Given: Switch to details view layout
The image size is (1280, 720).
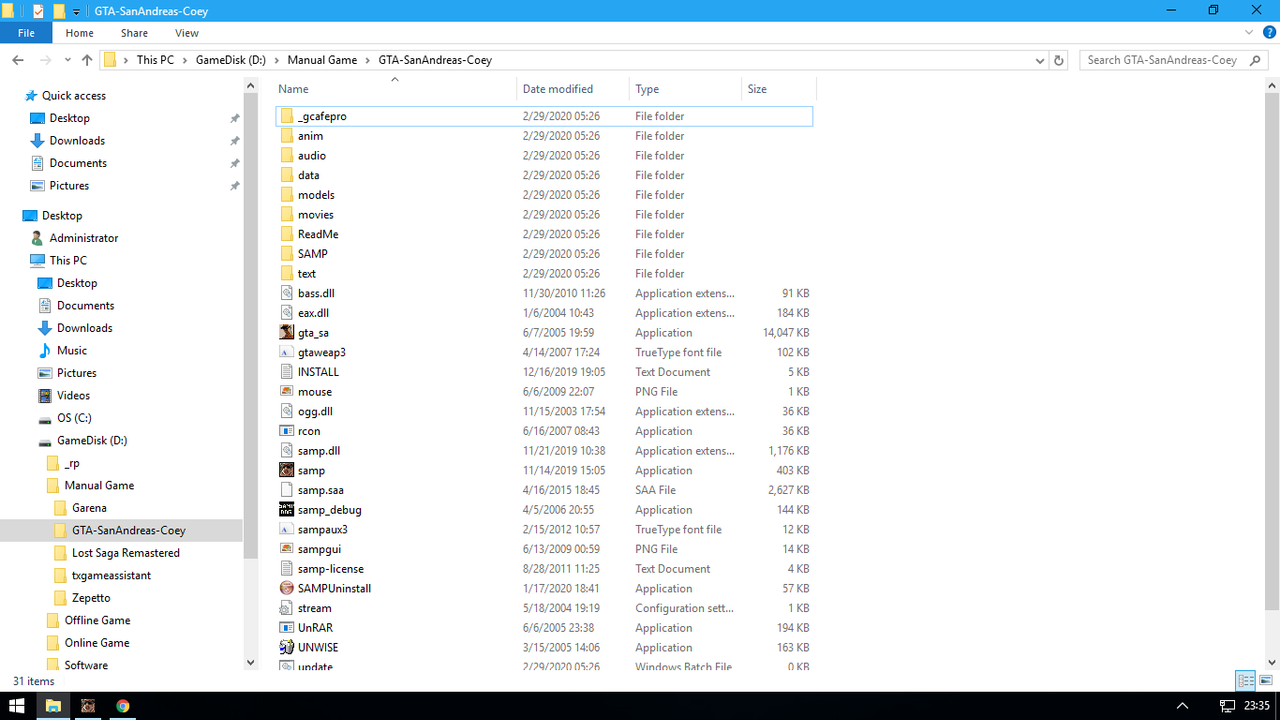Looking at the screenshot, I should click(x=1246, y=681).
